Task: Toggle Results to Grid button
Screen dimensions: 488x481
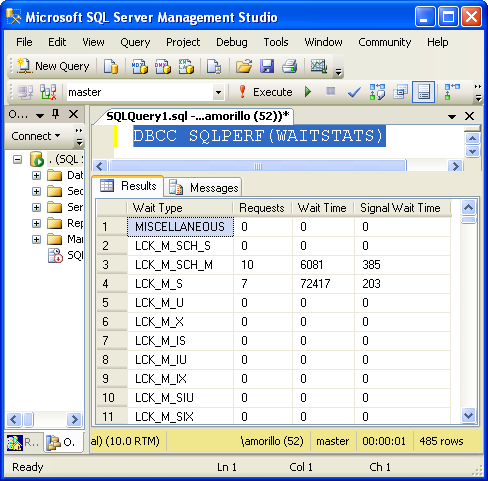Action: click(423, 92)
